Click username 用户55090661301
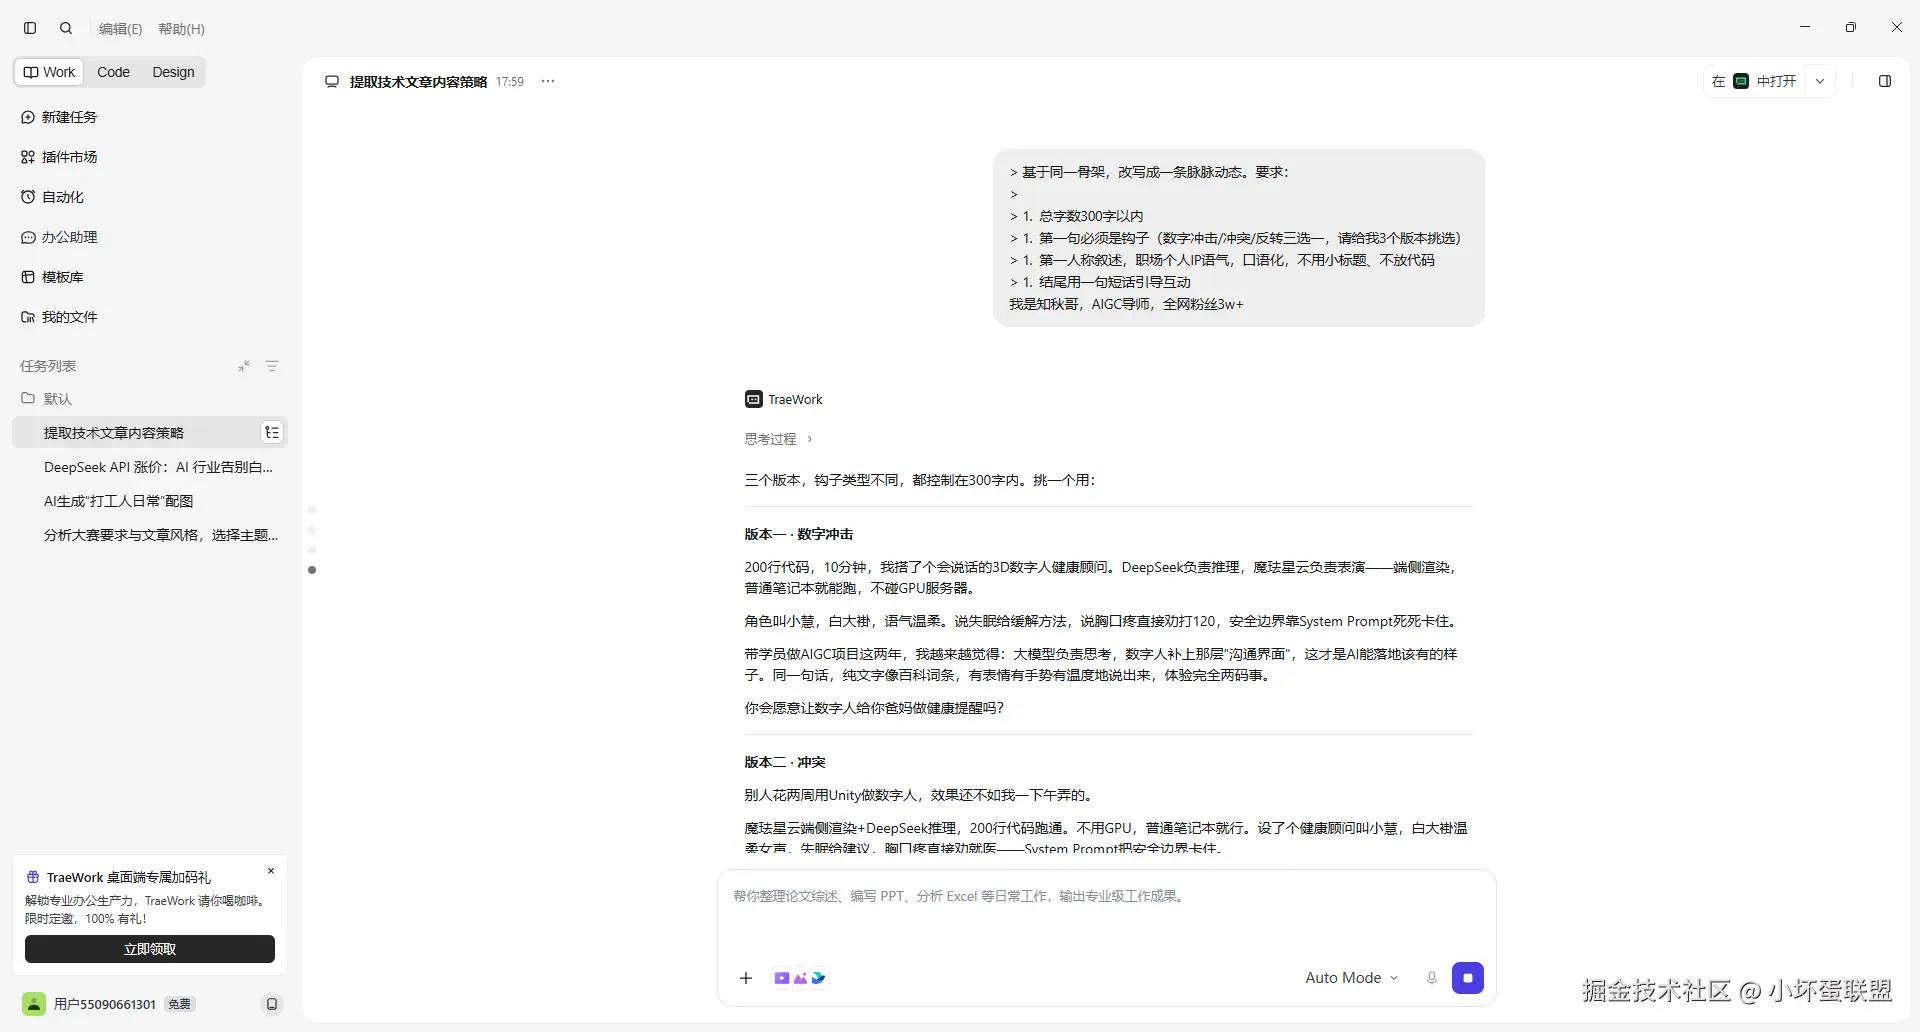This screenshot has height=1032, width=1920. pos(105,1004)
